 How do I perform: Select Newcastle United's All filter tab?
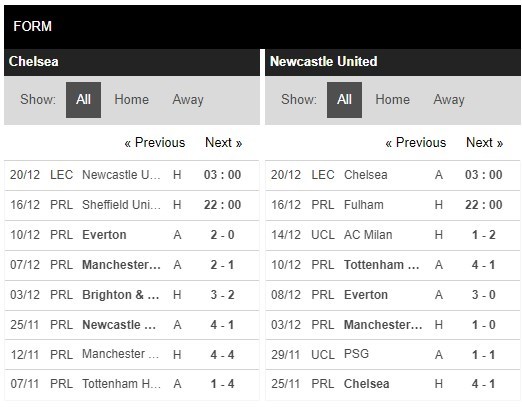(x=344, y=100)
